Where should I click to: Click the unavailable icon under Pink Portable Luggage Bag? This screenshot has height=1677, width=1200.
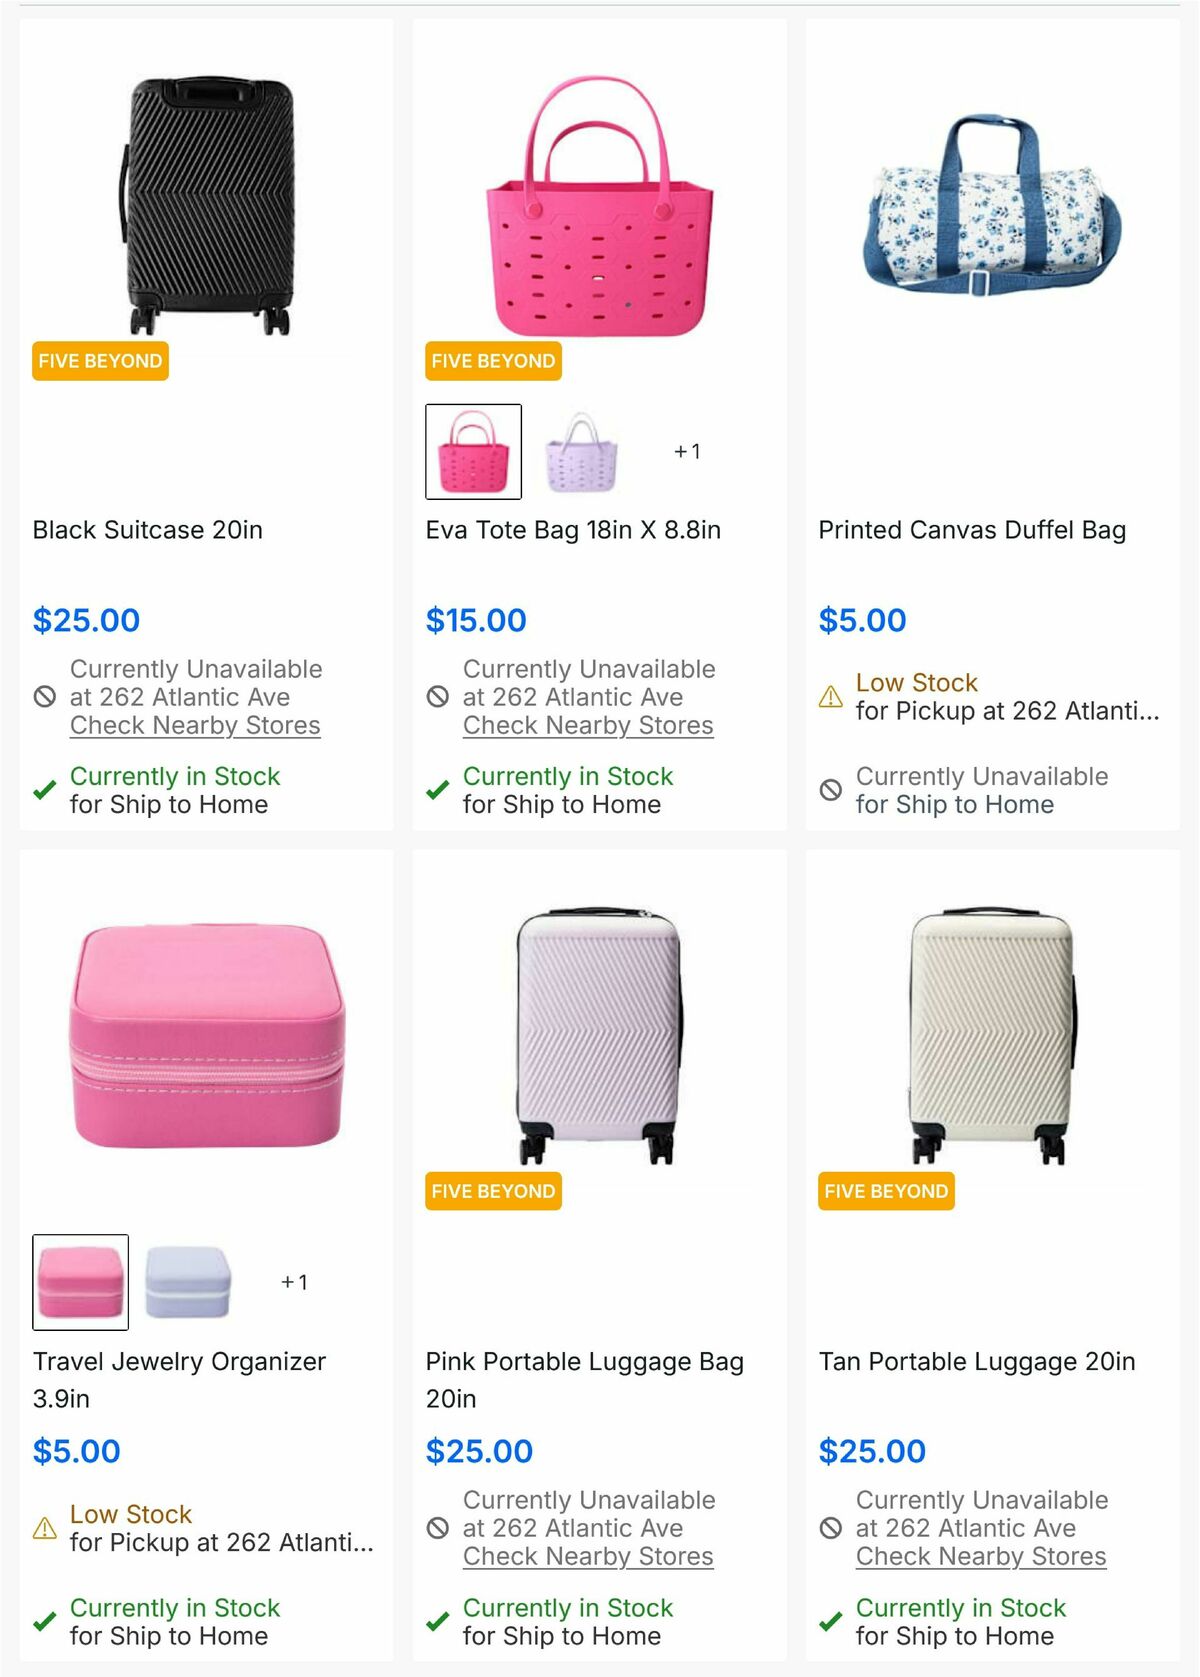(x=437, y=1527)
